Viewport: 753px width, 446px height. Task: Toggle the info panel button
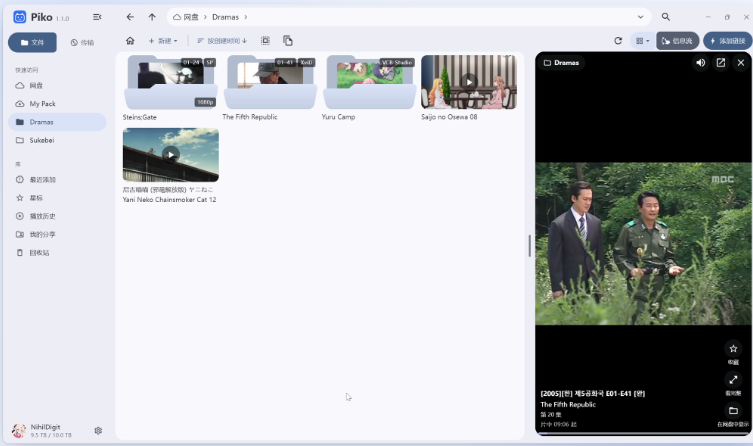(x=677, y=41)
